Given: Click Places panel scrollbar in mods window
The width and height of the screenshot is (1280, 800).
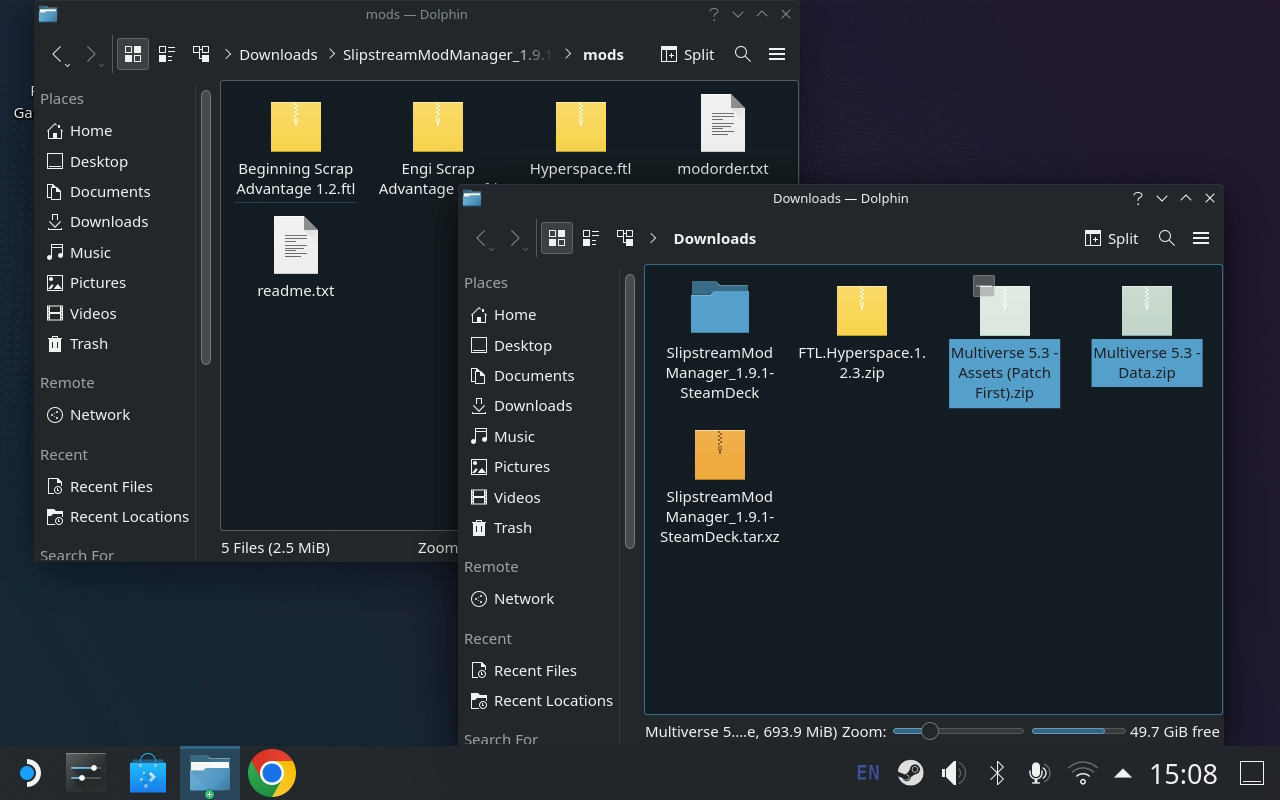Looking at the screenshot, I should click(206, 227).
